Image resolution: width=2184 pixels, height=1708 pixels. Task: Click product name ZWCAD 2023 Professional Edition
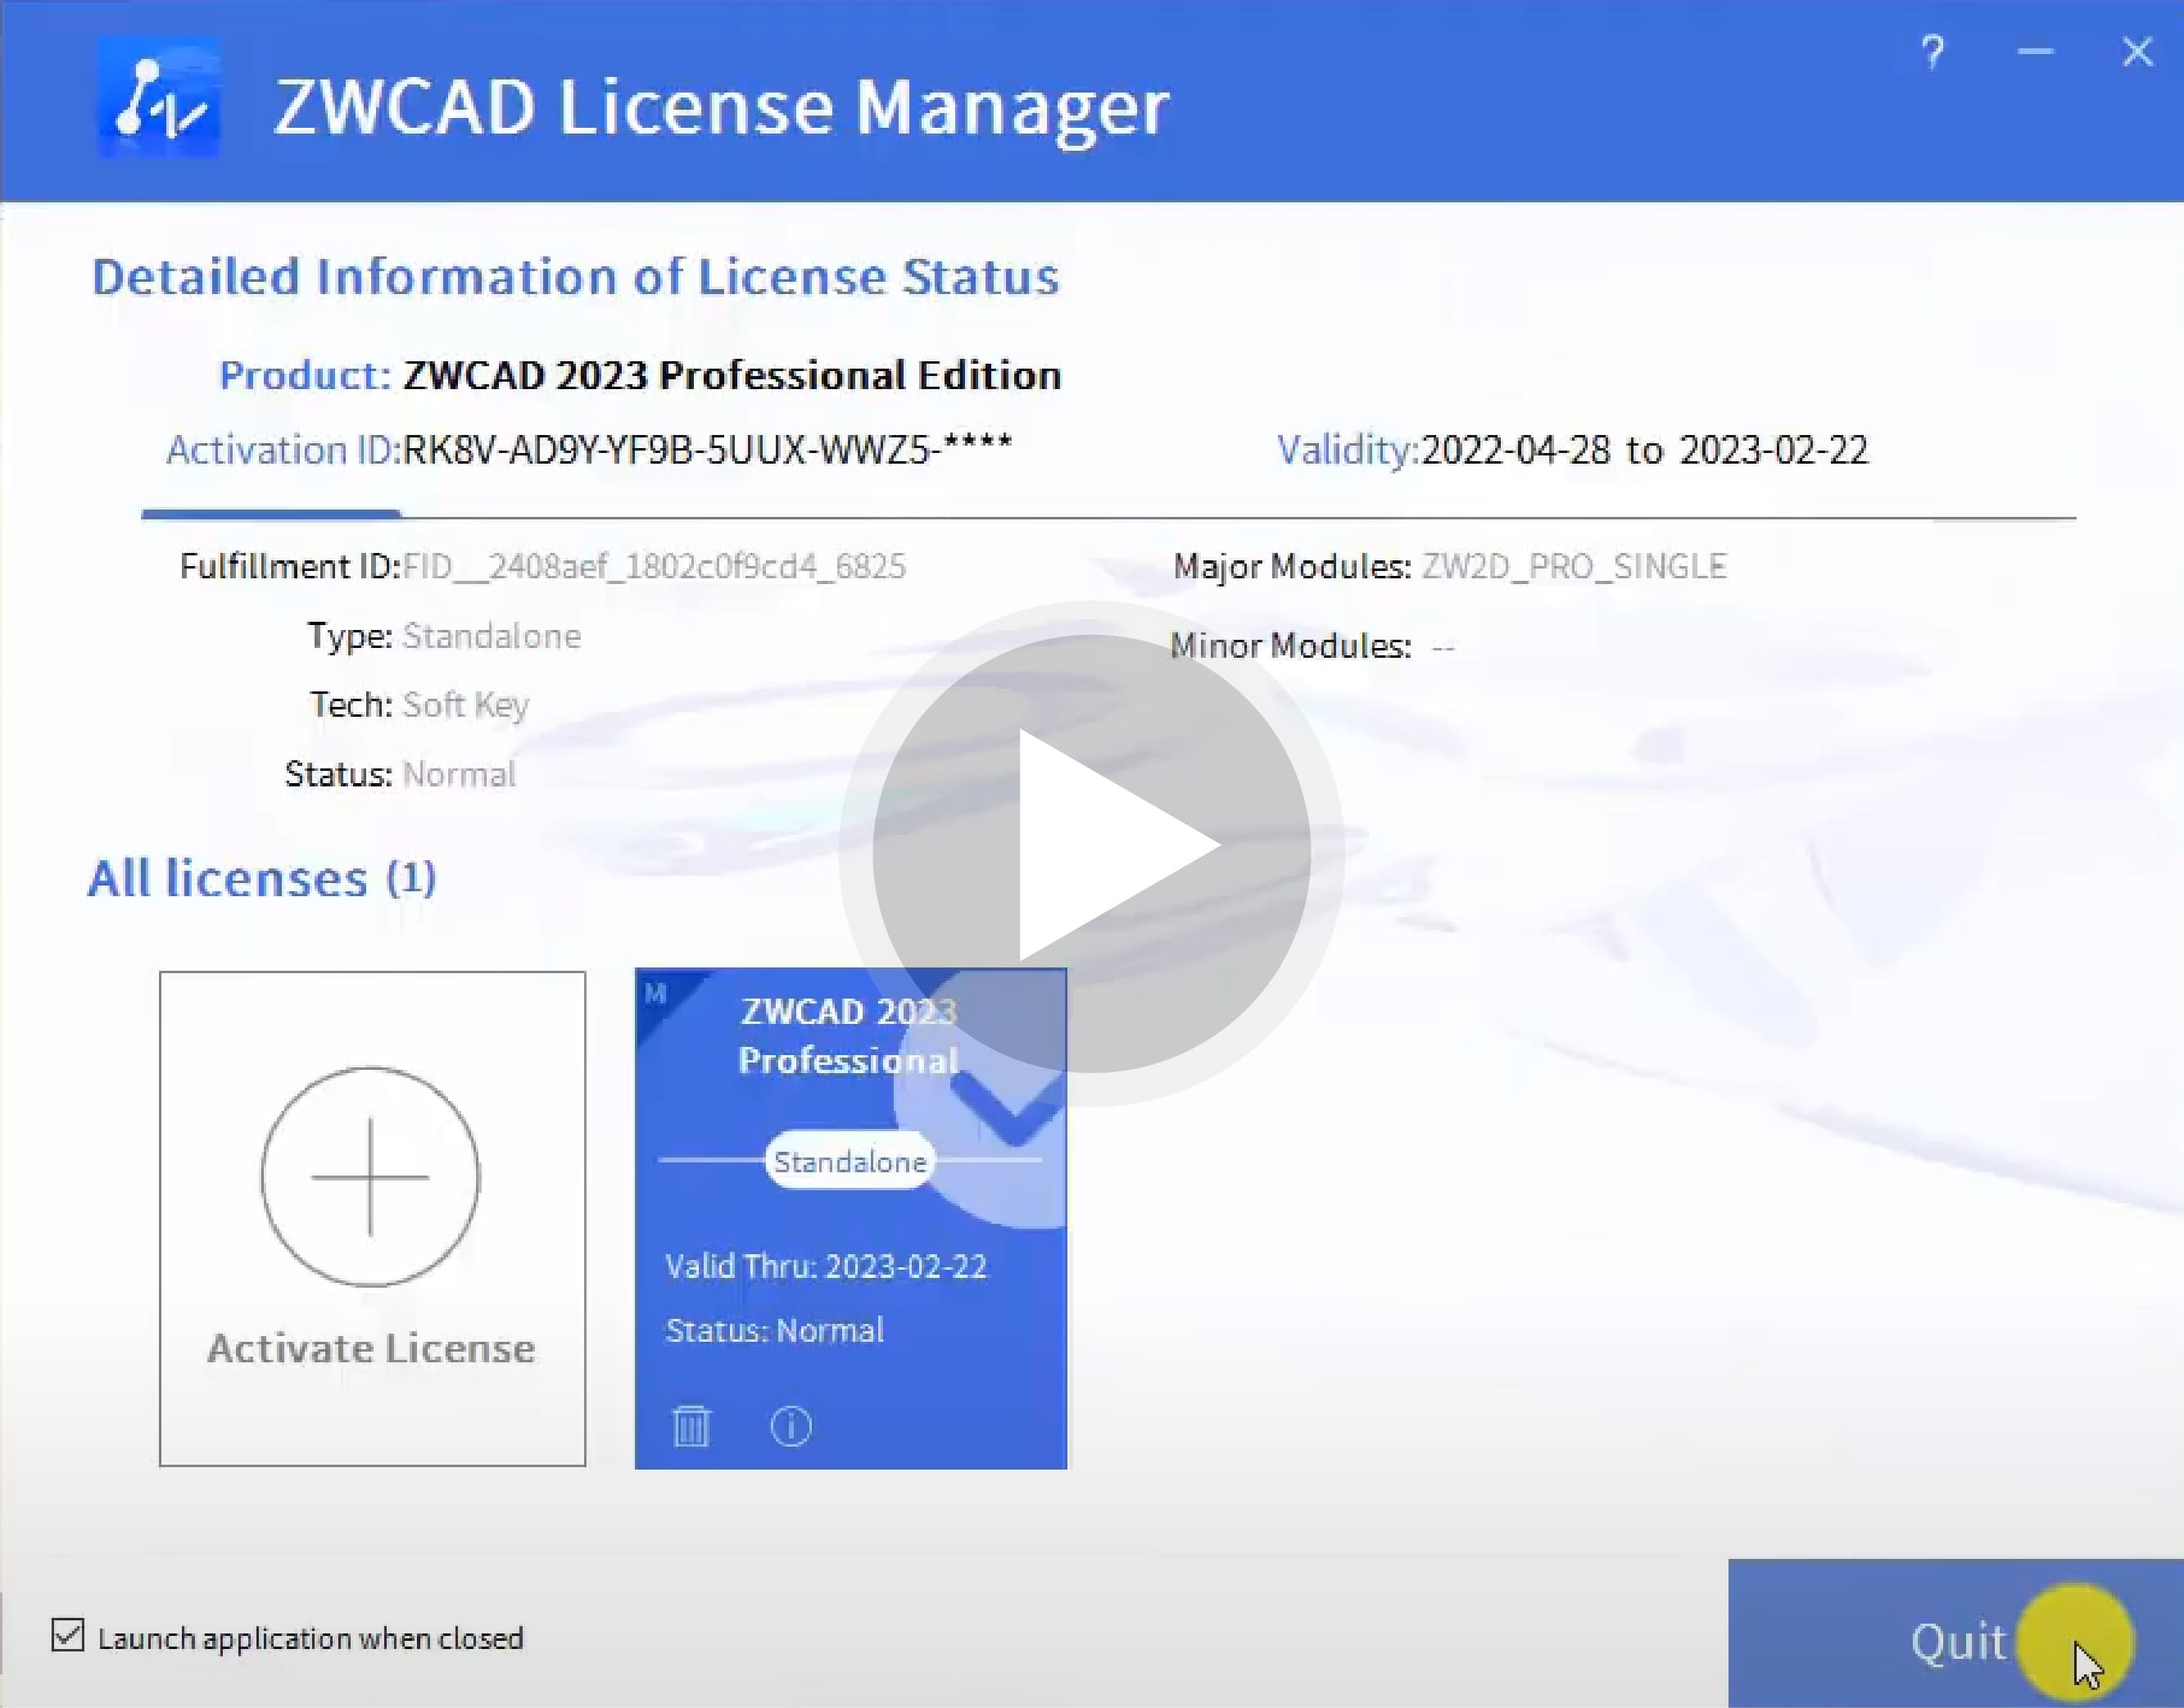click(732, 375)
